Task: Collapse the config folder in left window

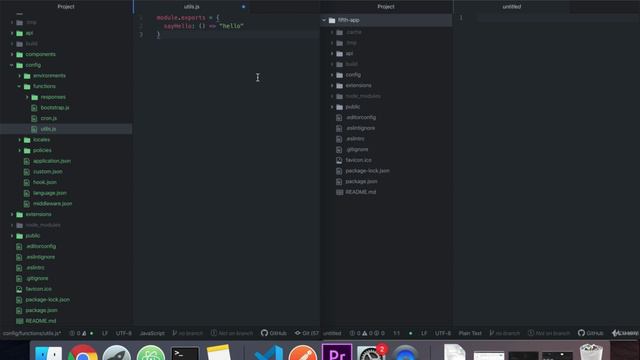Action: (12, 65)
